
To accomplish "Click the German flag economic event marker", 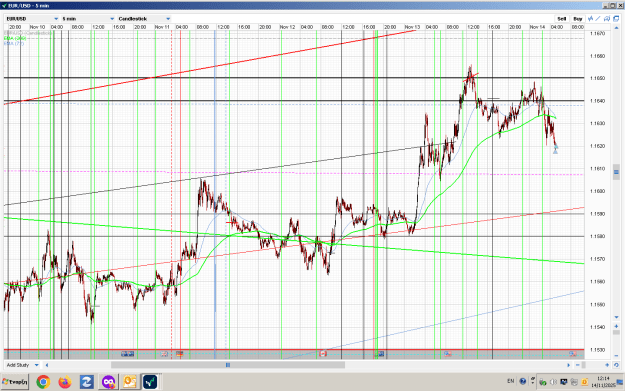I will point(179,354).
